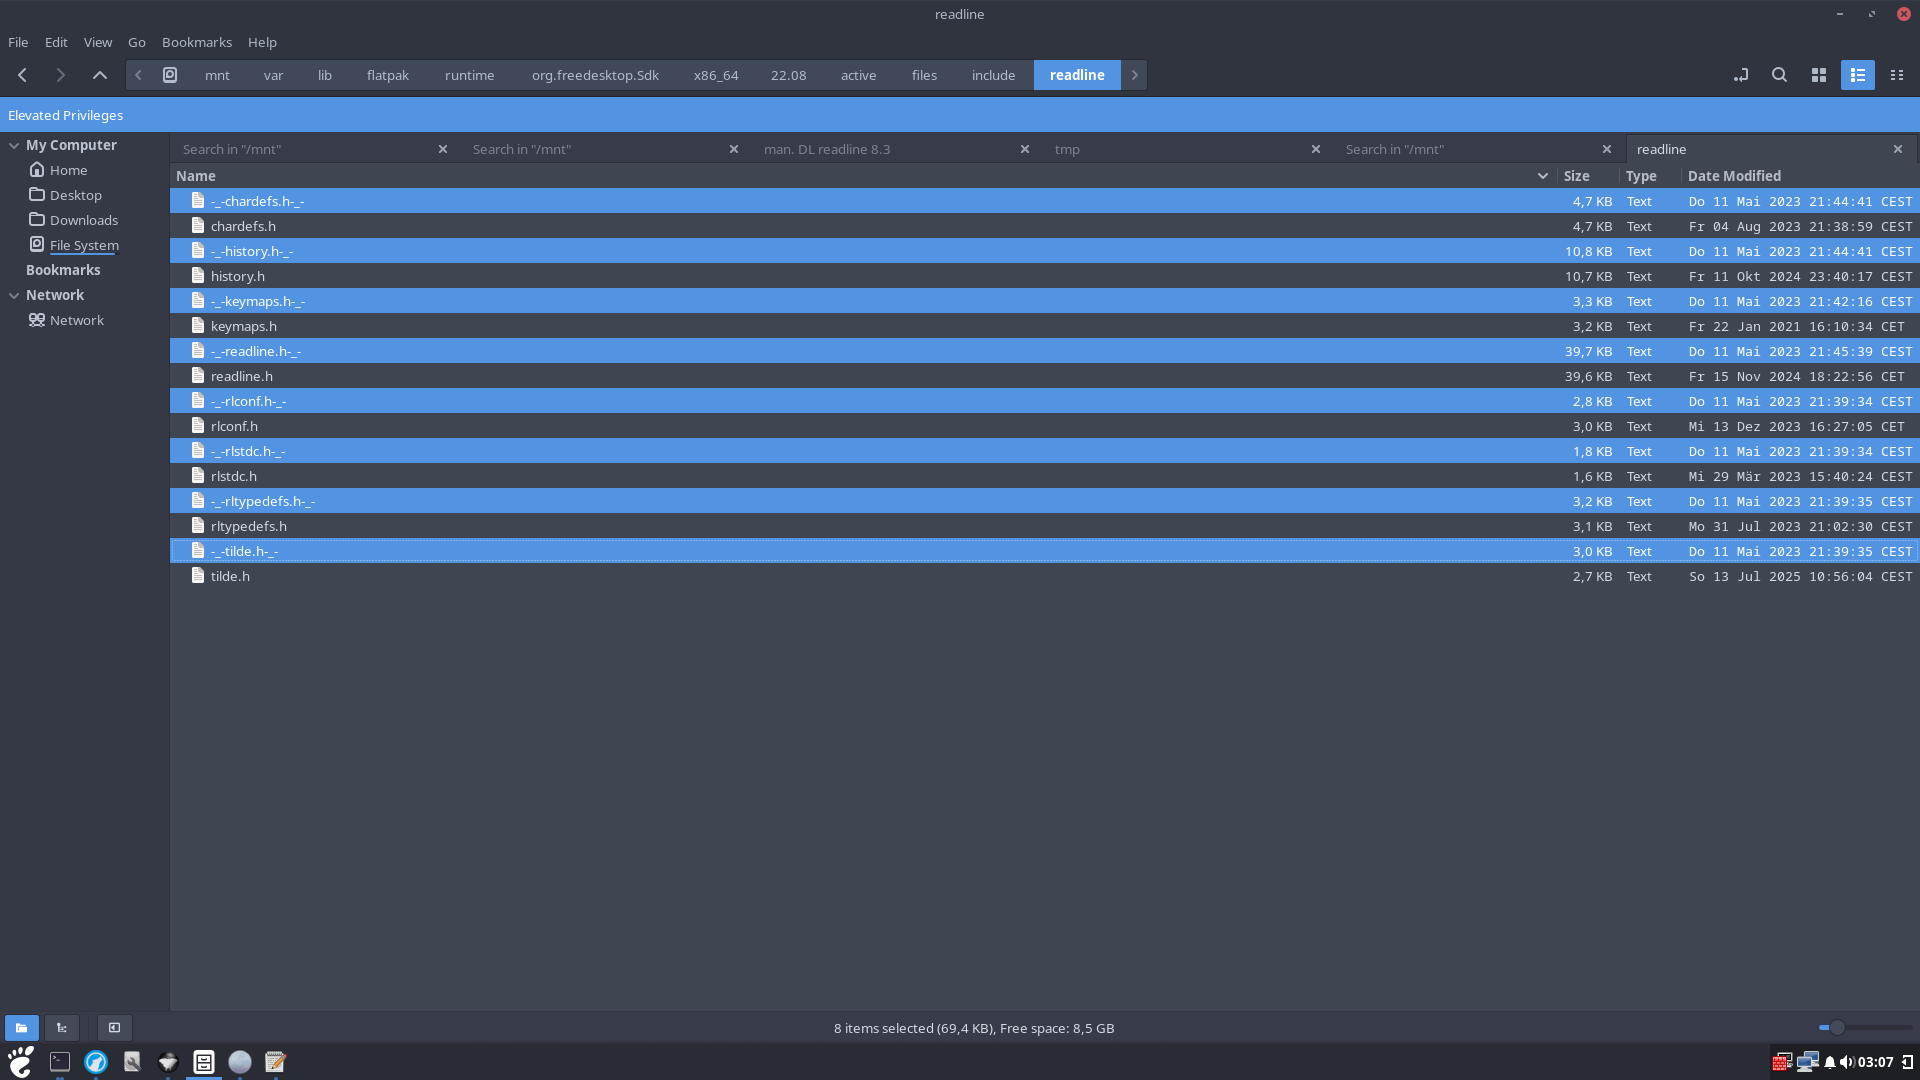Toggle location entry path icon
This screenshot has height=1080, width=1920.
coord(1740,75)
